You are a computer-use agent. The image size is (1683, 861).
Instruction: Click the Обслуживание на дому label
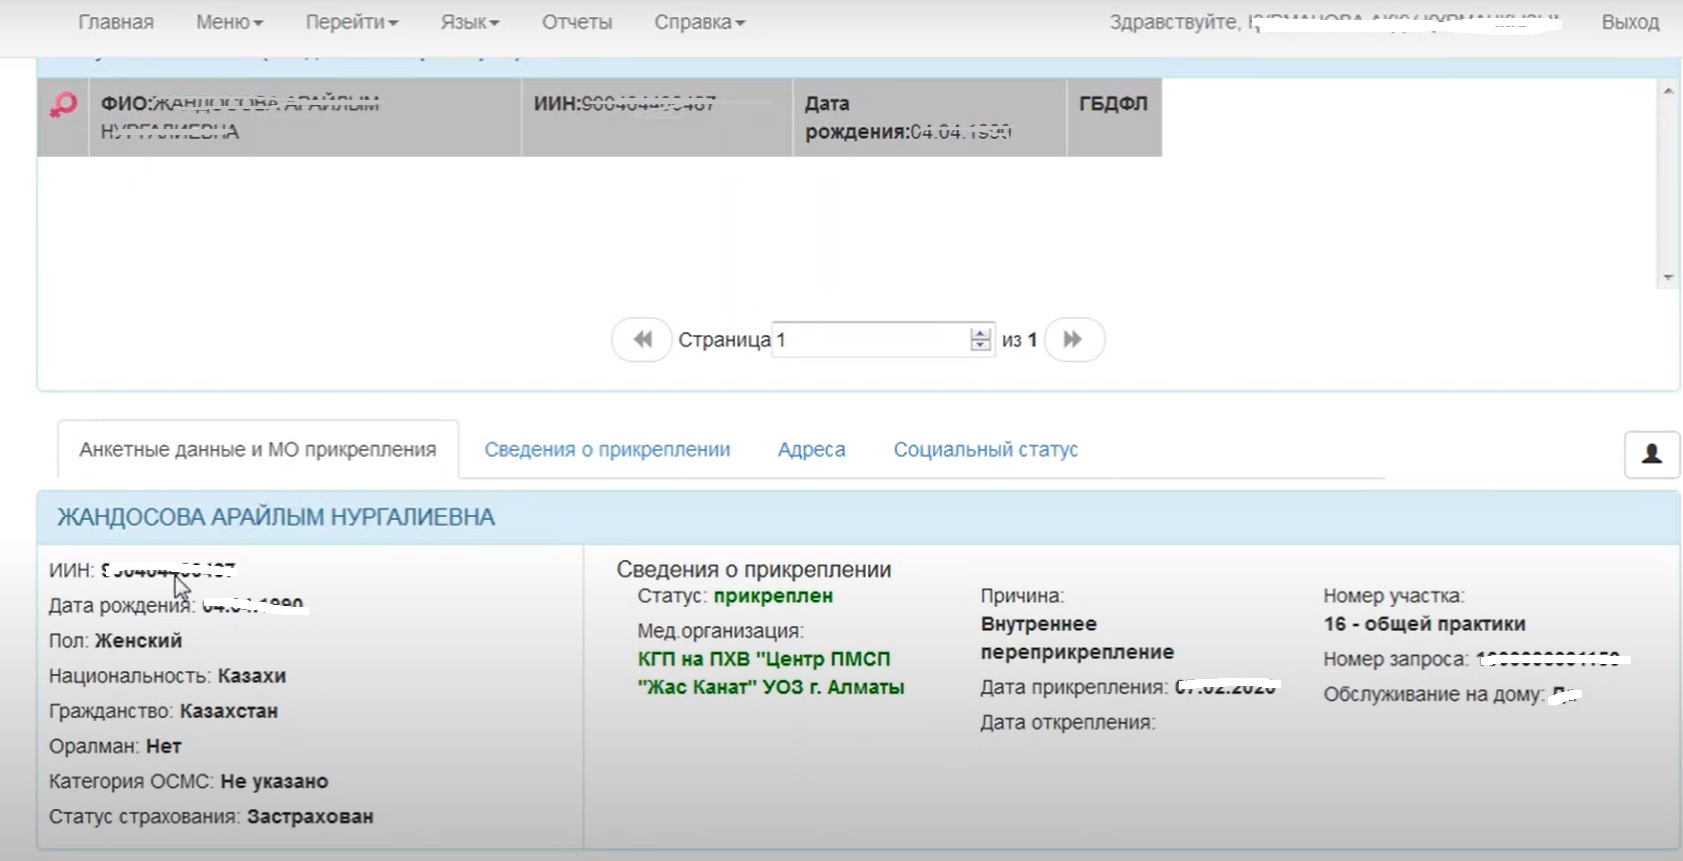tap(1433, 695)
